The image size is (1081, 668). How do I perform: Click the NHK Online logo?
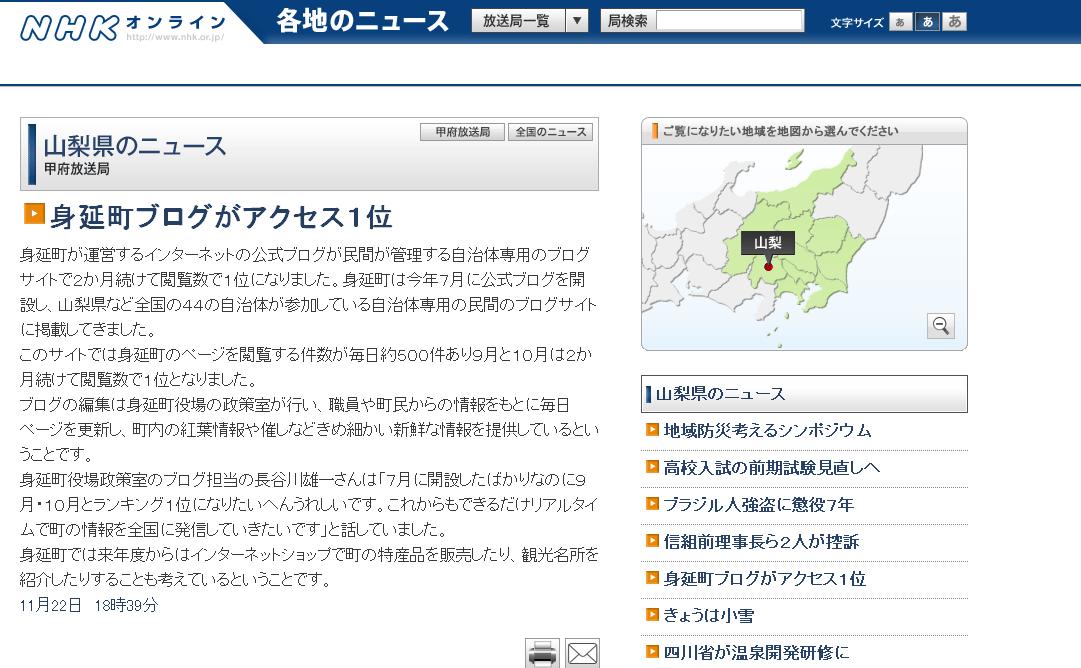pyautogui.click(x=122, y=25)
